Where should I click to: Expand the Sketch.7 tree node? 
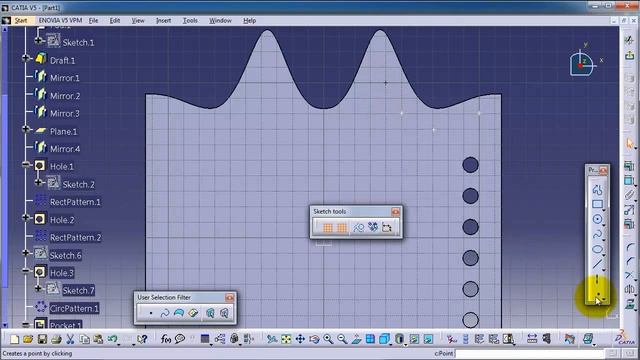(38, 289)
